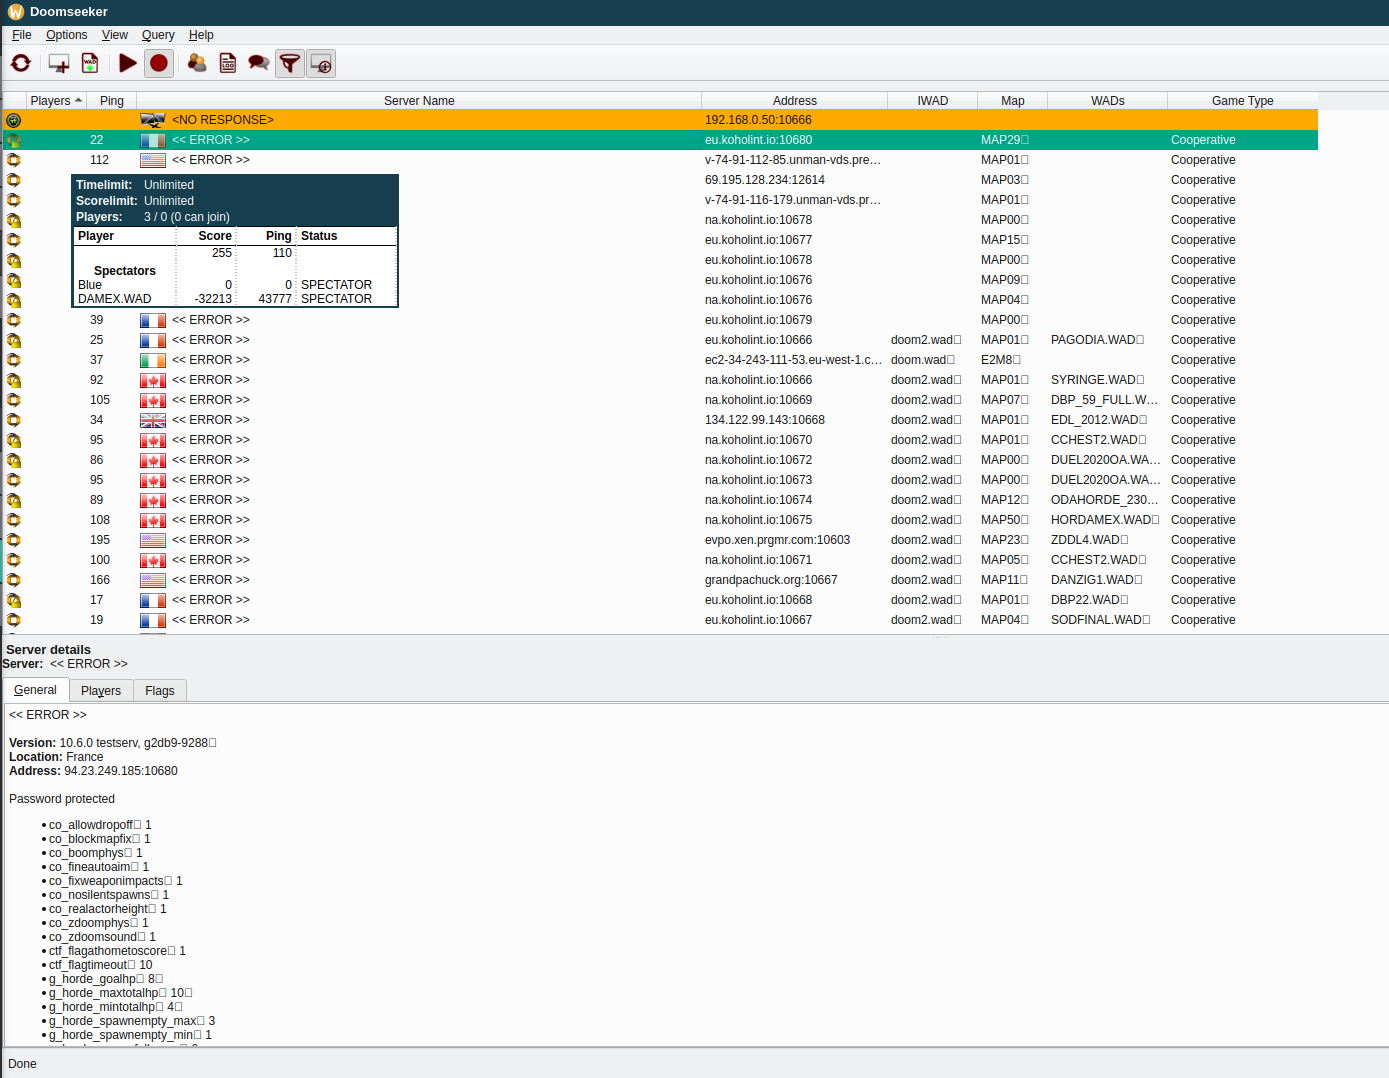The height and width of the screenshot is (1078, 1389).
Task: Click the United Kingdom flag server icon
Action: (153, 420)
